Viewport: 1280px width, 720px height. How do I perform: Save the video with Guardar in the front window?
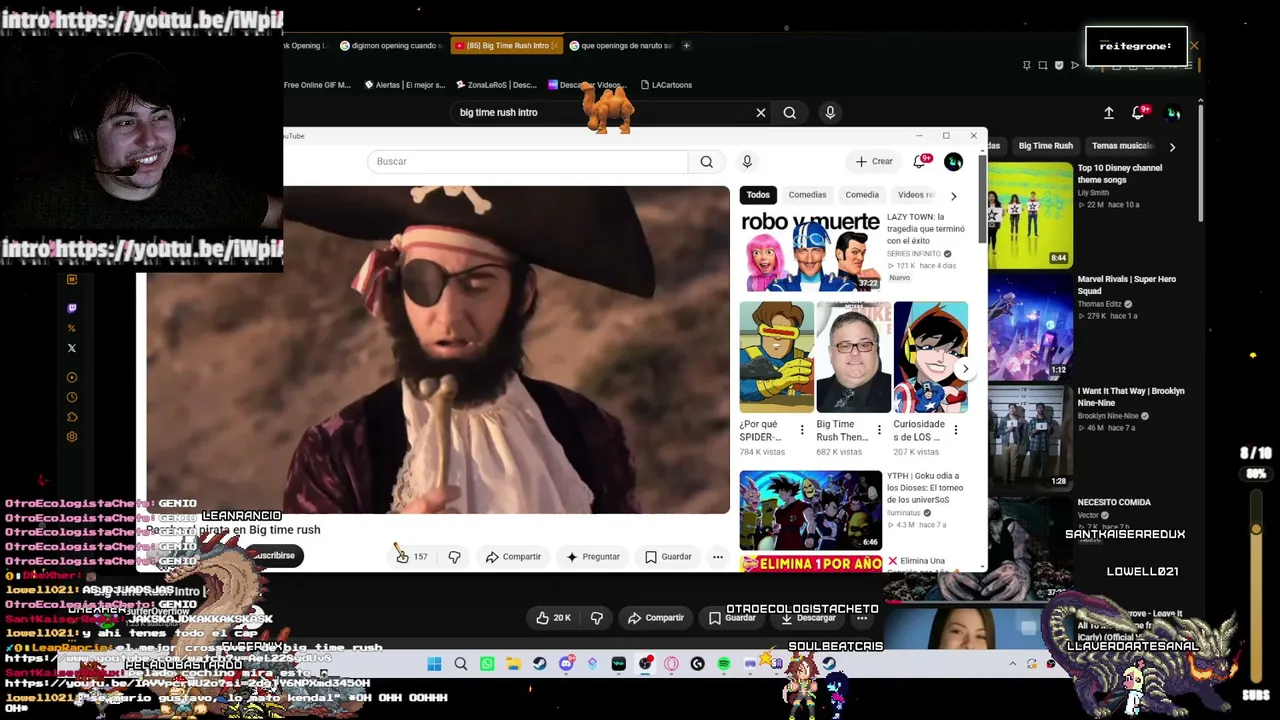pos(668,557)
